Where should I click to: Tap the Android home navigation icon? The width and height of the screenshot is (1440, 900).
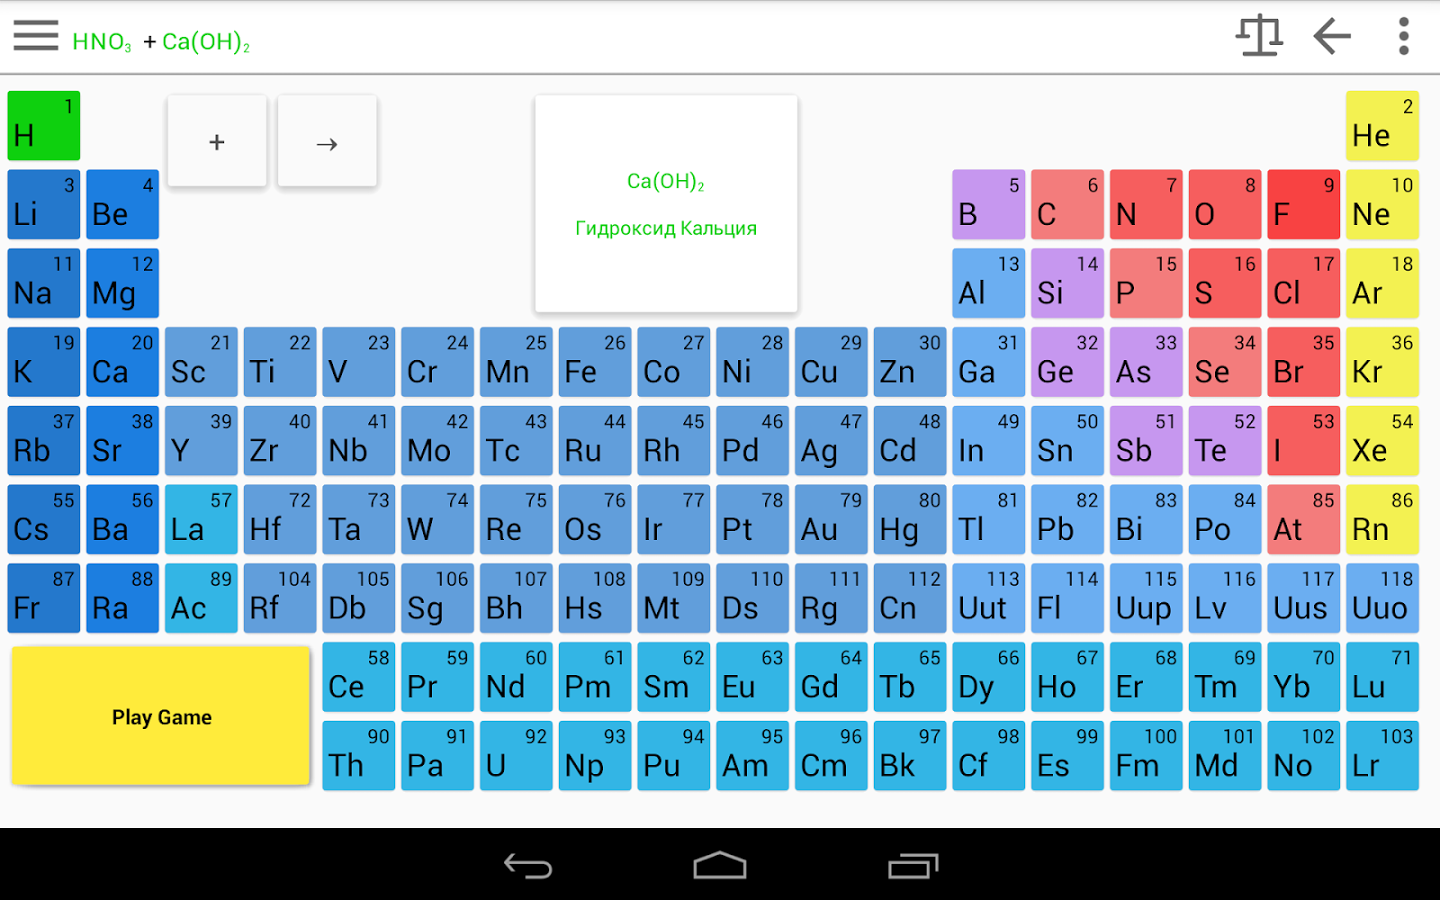click(720, 866)
